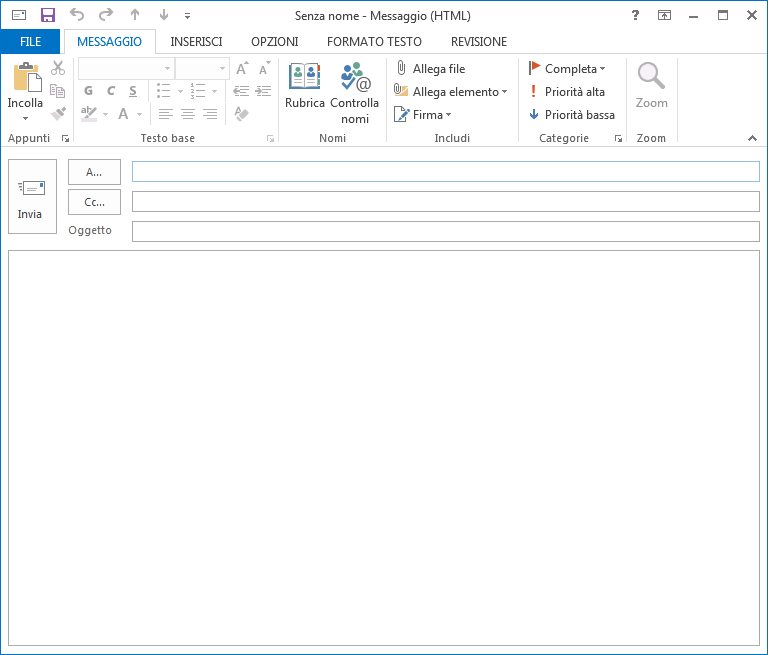Collapse the ribbon using the chevron arrow
768x655 pixels.
751,137
